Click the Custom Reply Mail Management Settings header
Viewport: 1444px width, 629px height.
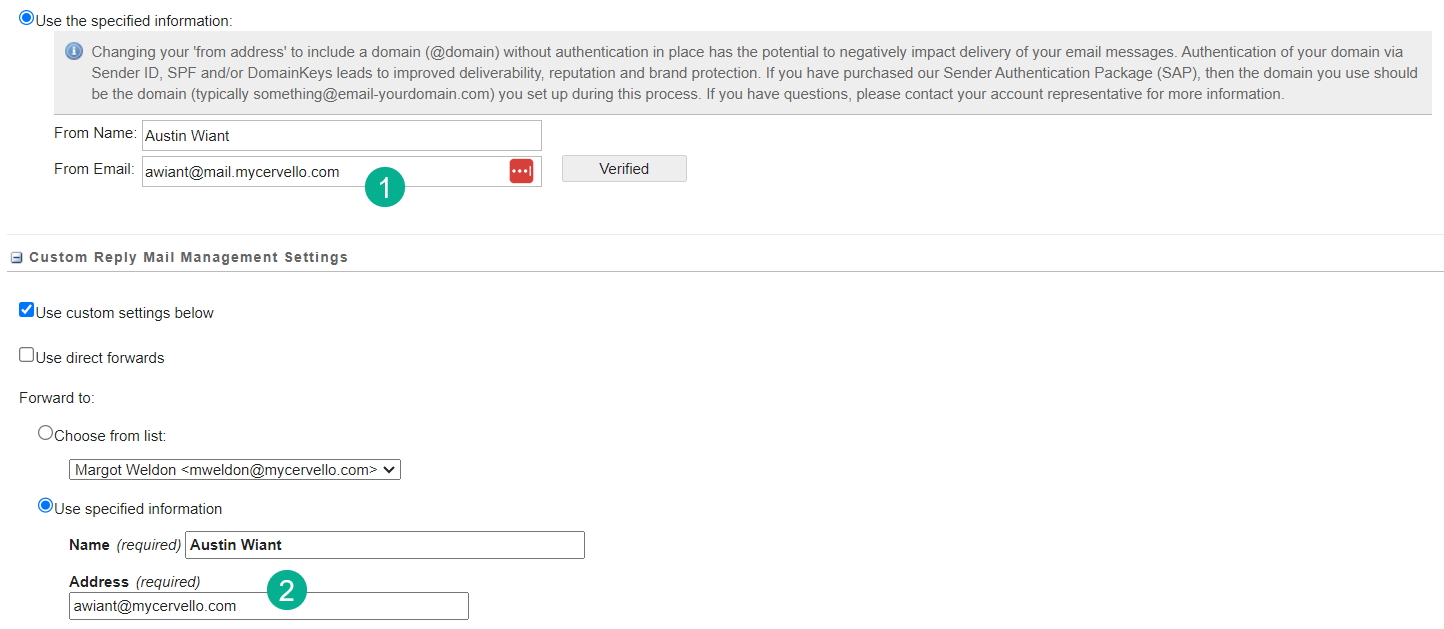(x=187, y=257)
